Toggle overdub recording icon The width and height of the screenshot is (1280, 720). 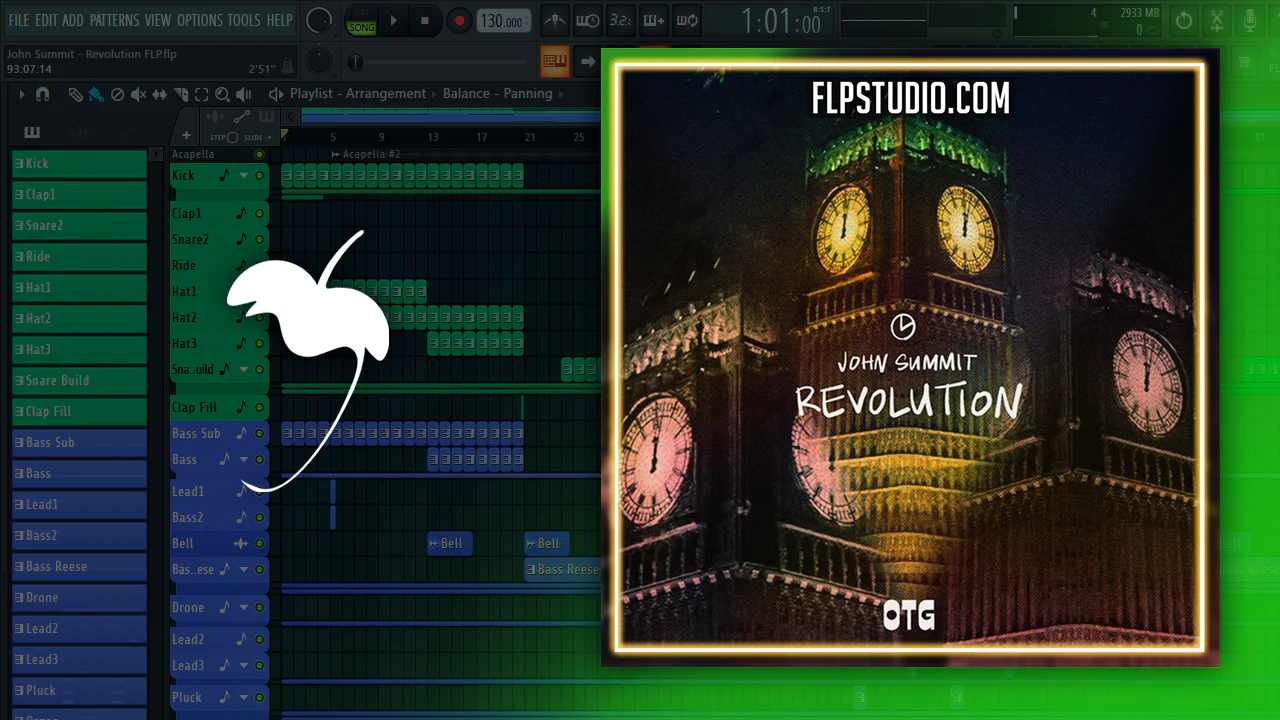click(x=653, y=20)
